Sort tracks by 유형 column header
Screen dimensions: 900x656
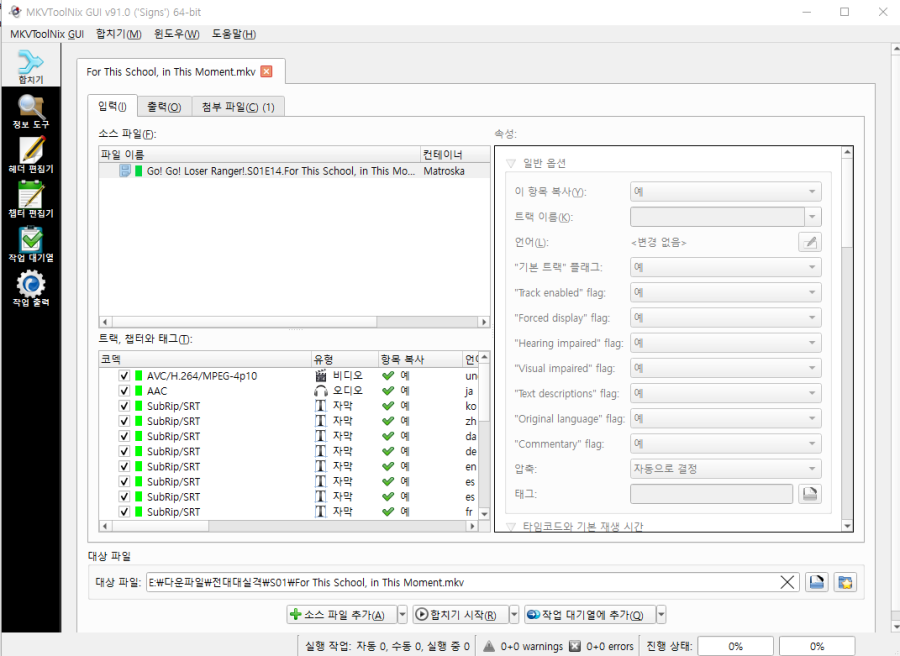(344, 359)
